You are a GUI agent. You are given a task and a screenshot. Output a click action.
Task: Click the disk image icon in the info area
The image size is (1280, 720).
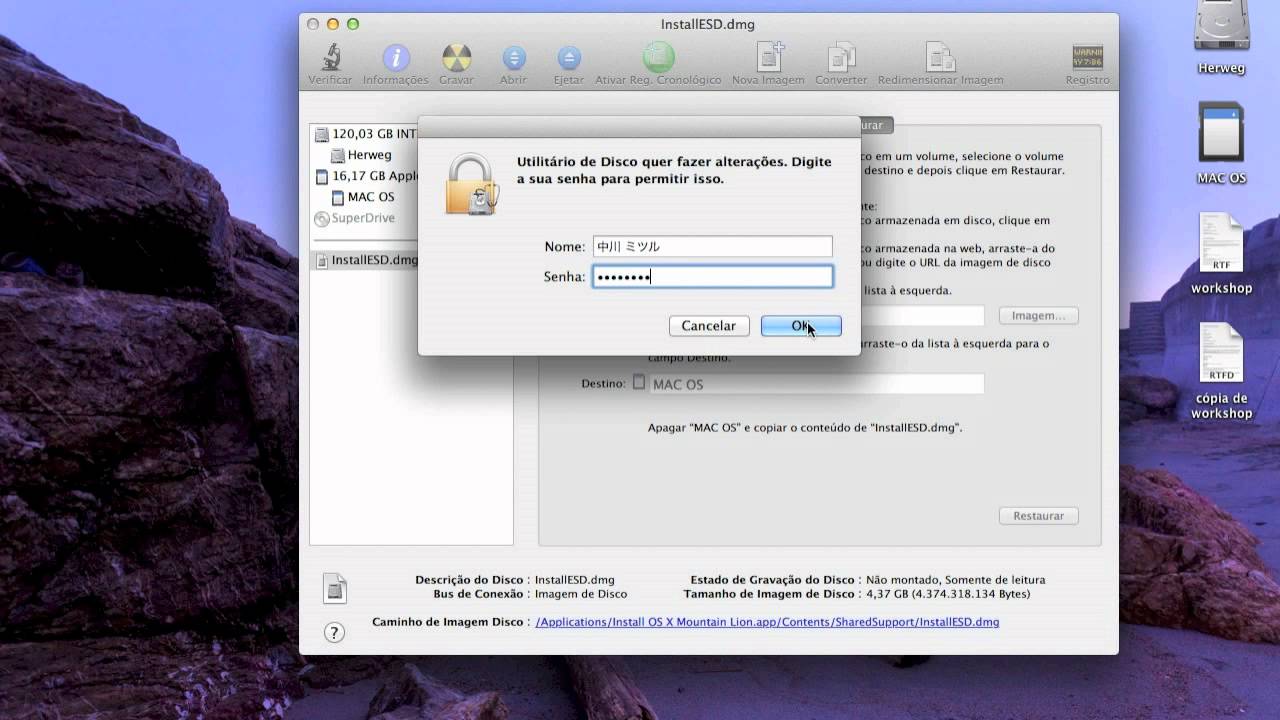(335, 588)
